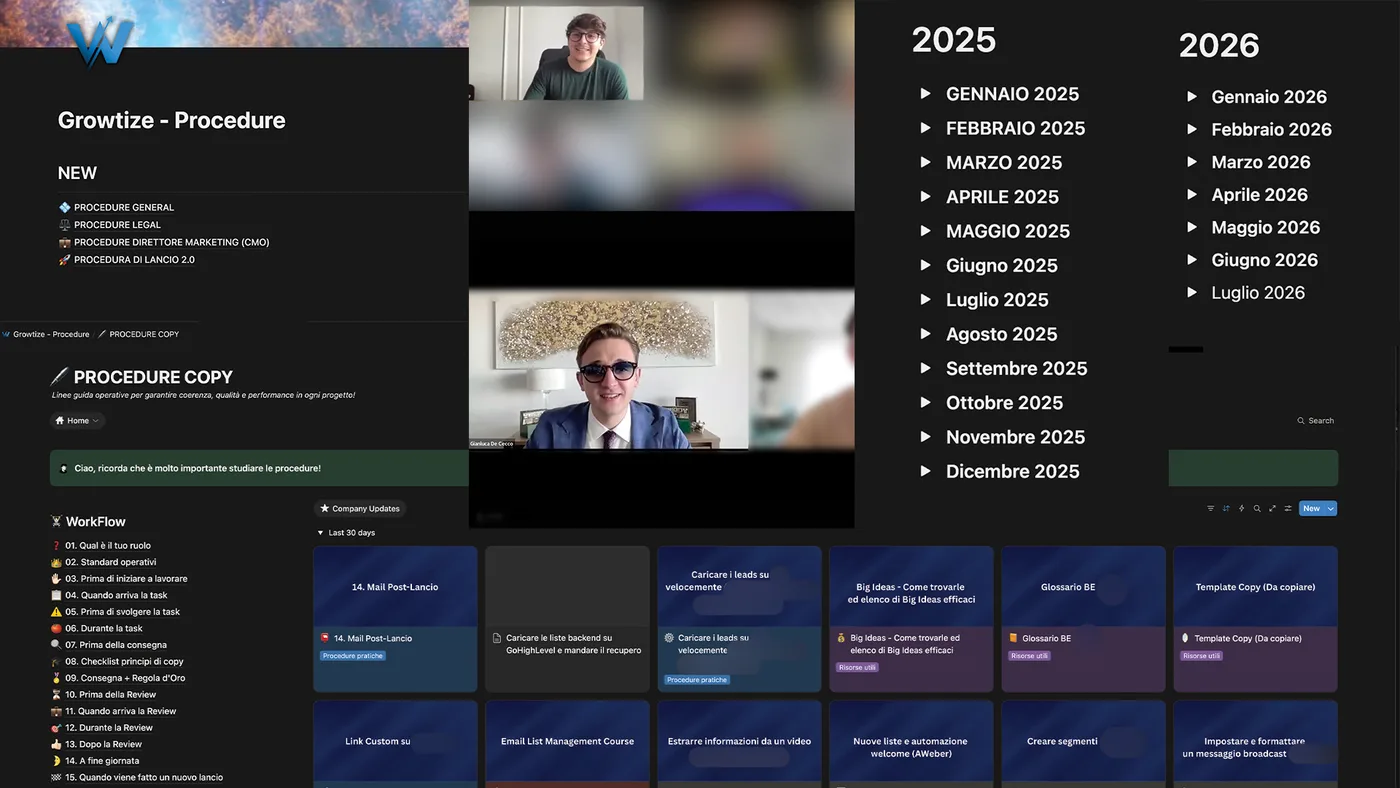Open the Big Ideas card

click(x=911, y=619)
